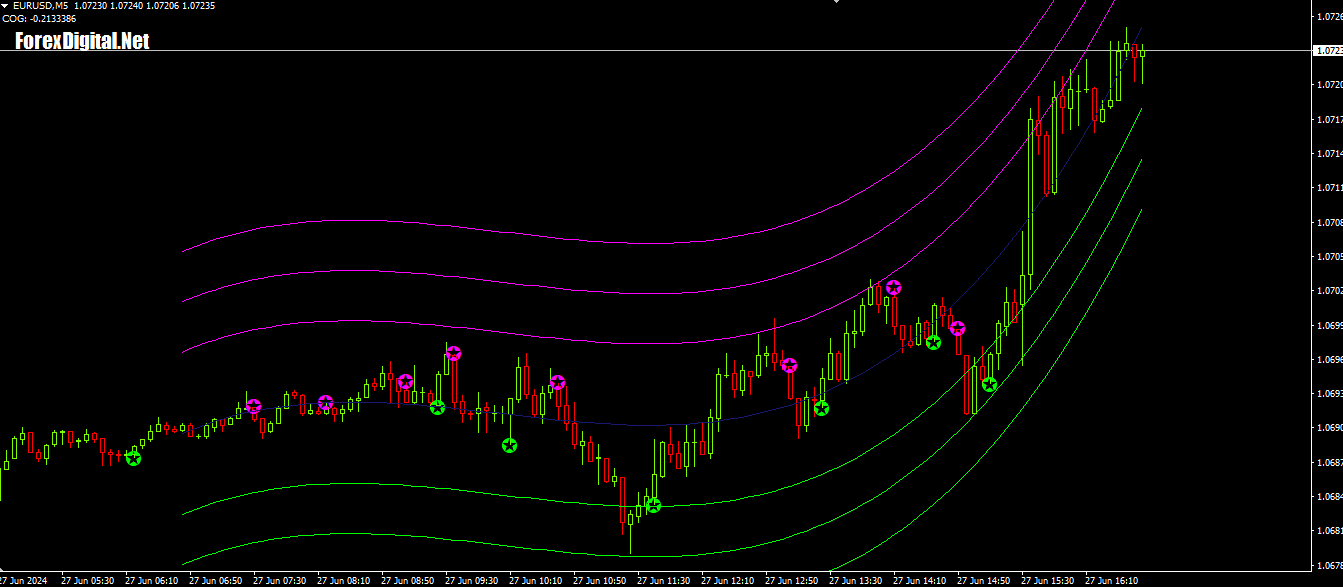Click the ForexDigital.Net watermark text
This screenshot has height=587, width=1343.
pyautogui.click(x=82, y=41)
